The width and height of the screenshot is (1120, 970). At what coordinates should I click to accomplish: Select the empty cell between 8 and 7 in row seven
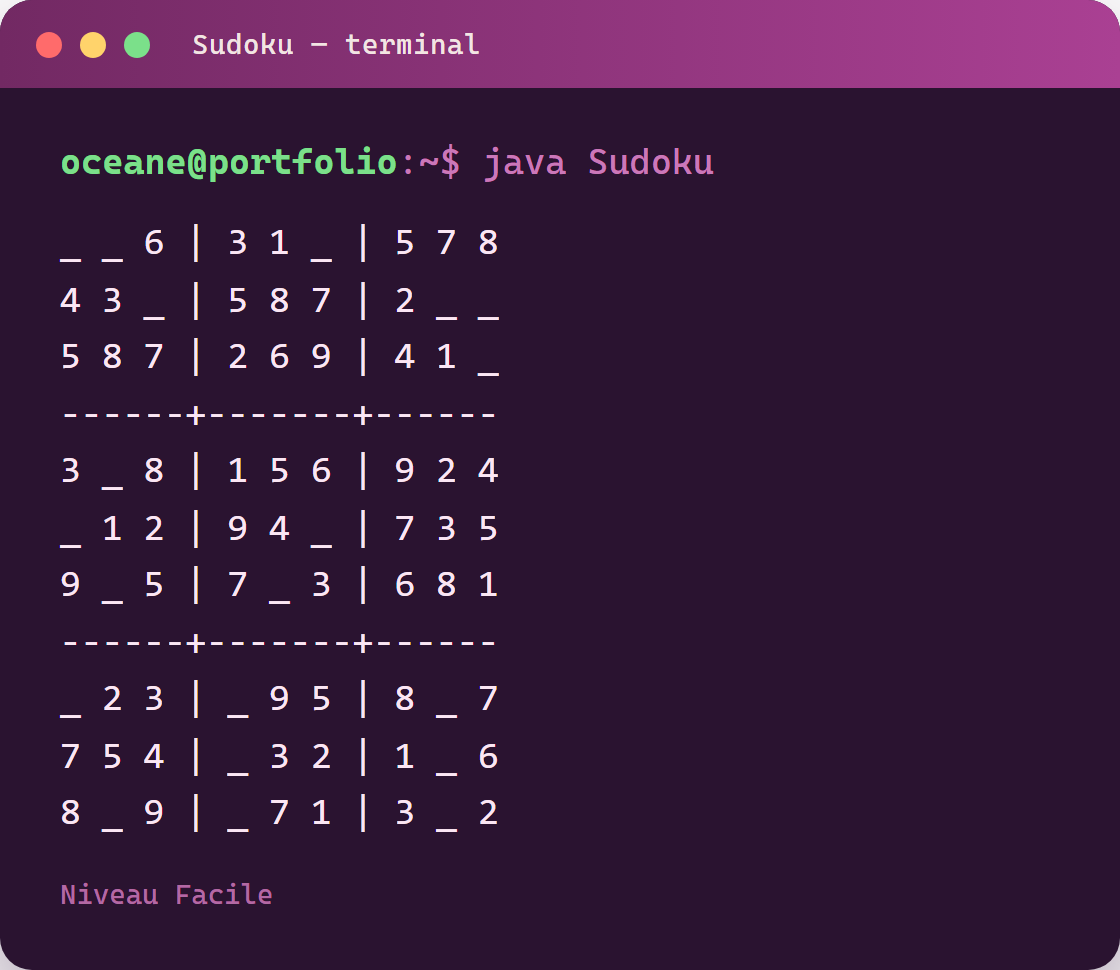pos(446,699)
